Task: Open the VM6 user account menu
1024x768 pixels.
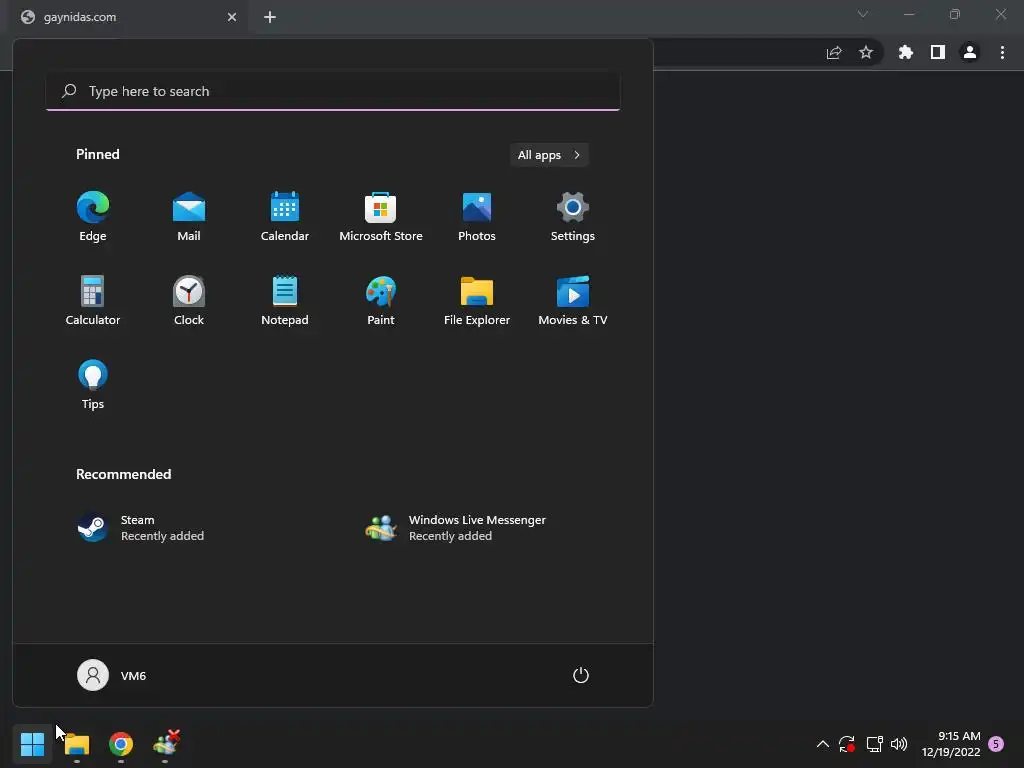Action: tap(112, 675)
